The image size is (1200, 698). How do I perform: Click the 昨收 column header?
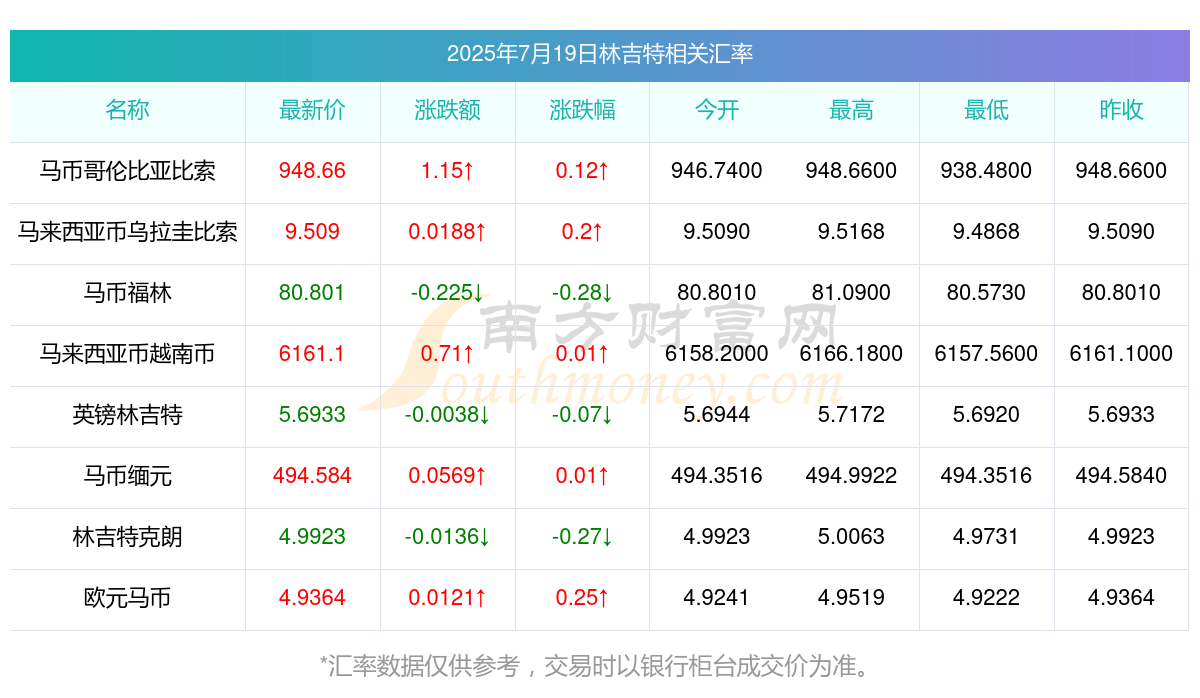point(1121,110)
